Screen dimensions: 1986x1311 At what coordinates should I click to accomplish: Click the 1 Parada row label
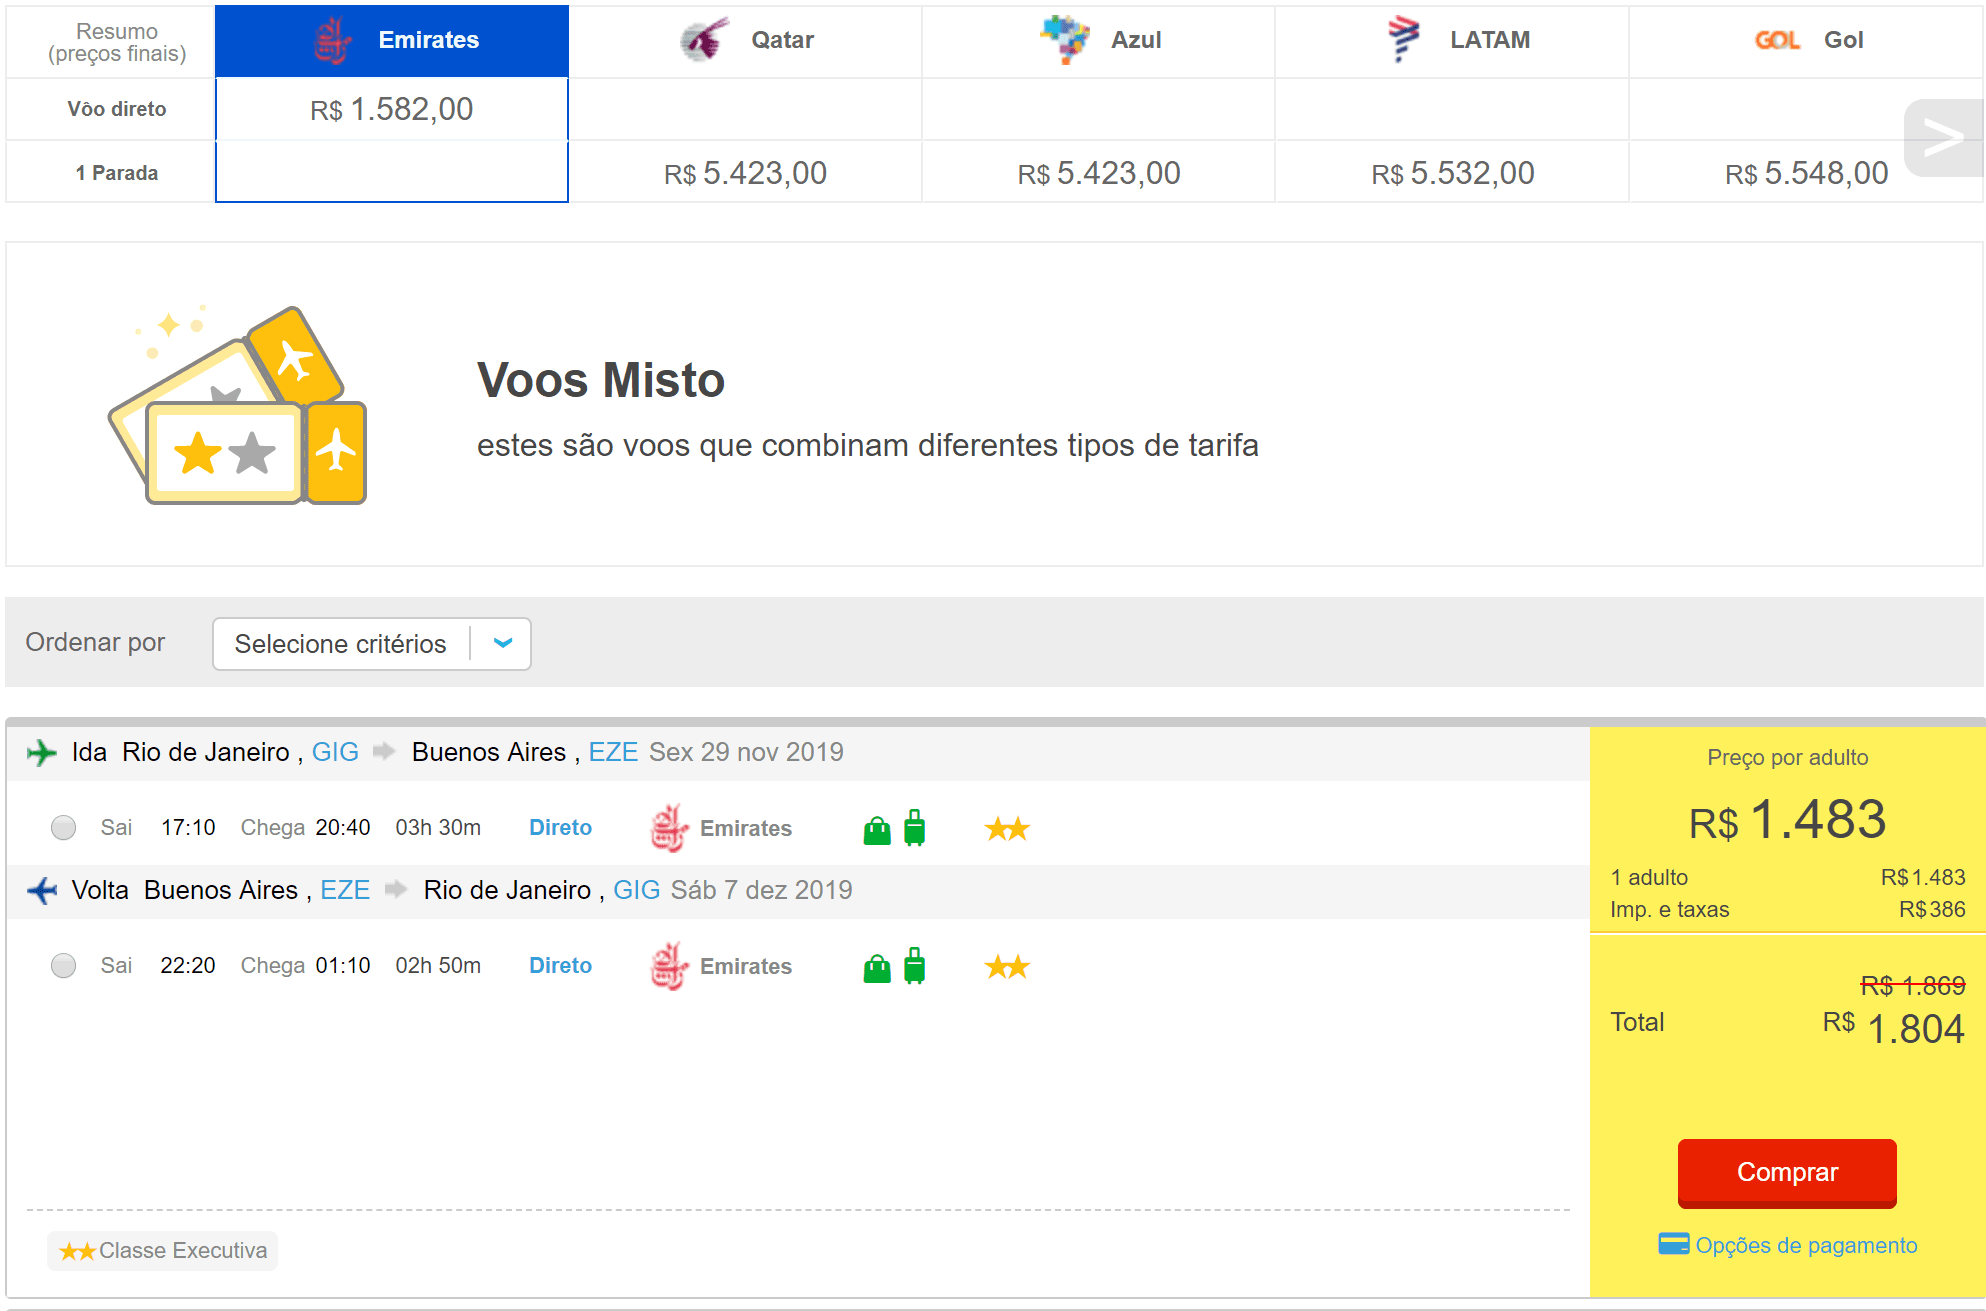tap(117, 173)
